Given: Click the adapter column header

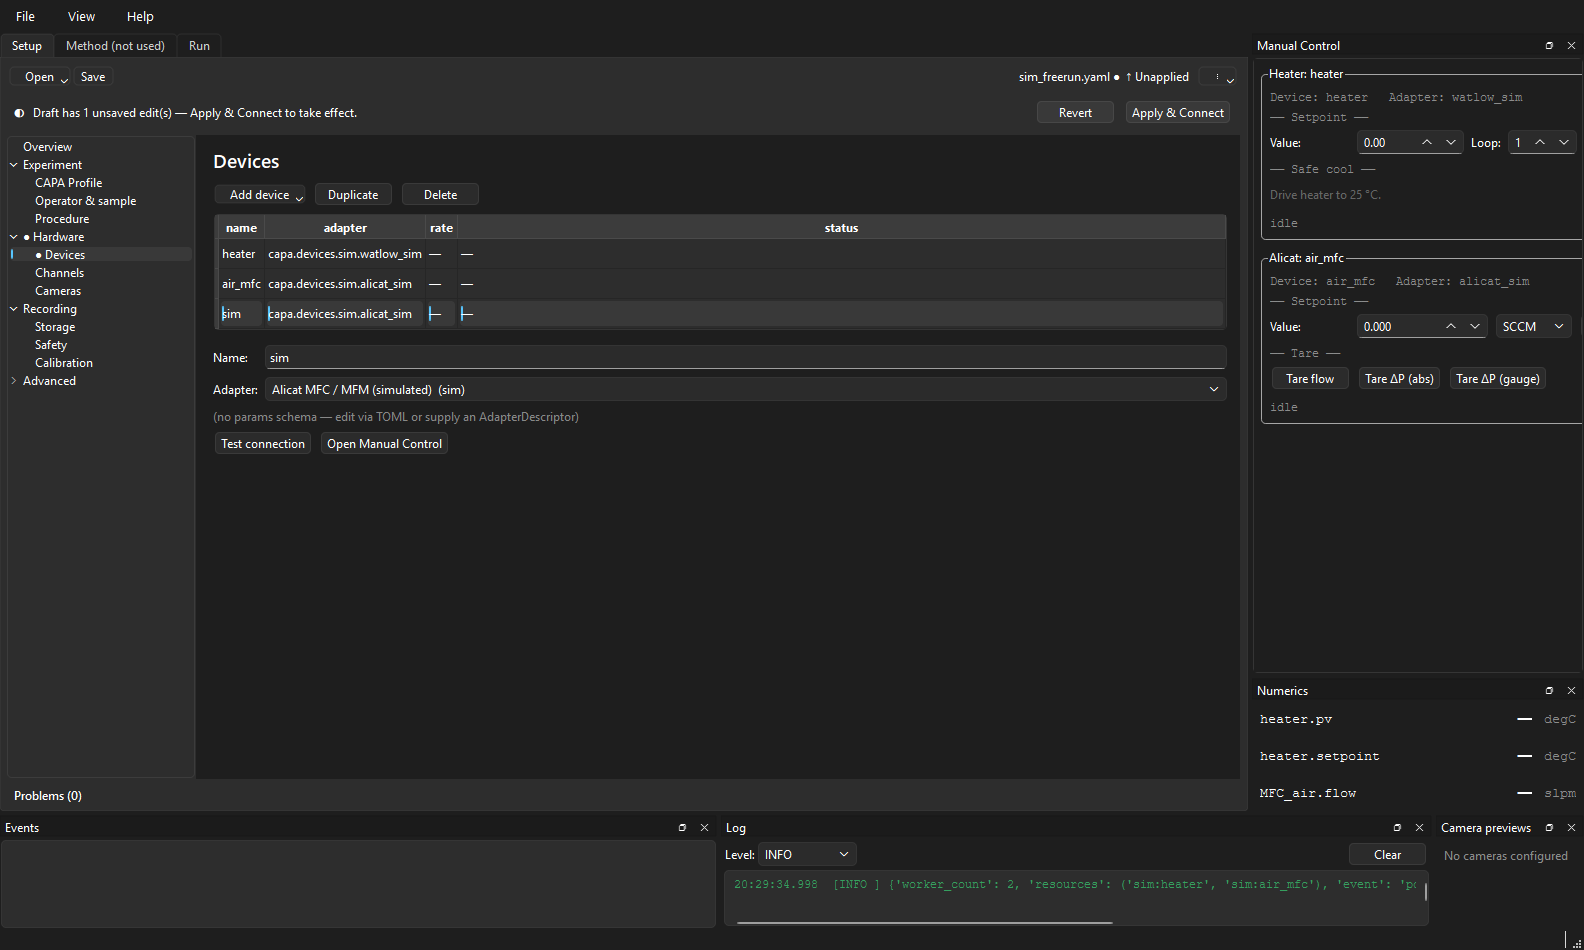Looking at the screenshot, I should point(345,228).
